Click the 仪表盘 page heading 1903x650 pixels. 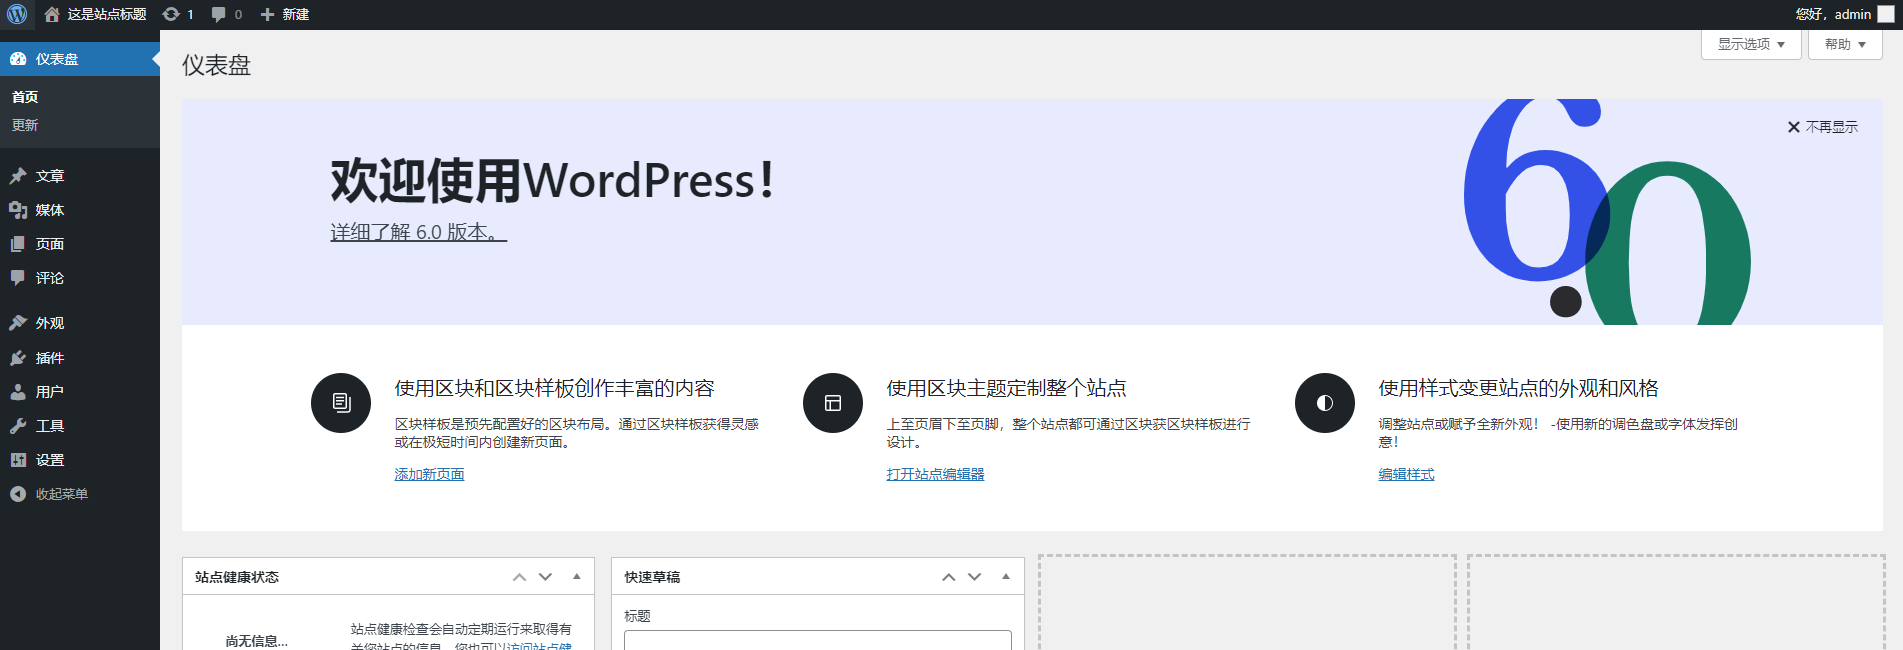click(216, 65)
